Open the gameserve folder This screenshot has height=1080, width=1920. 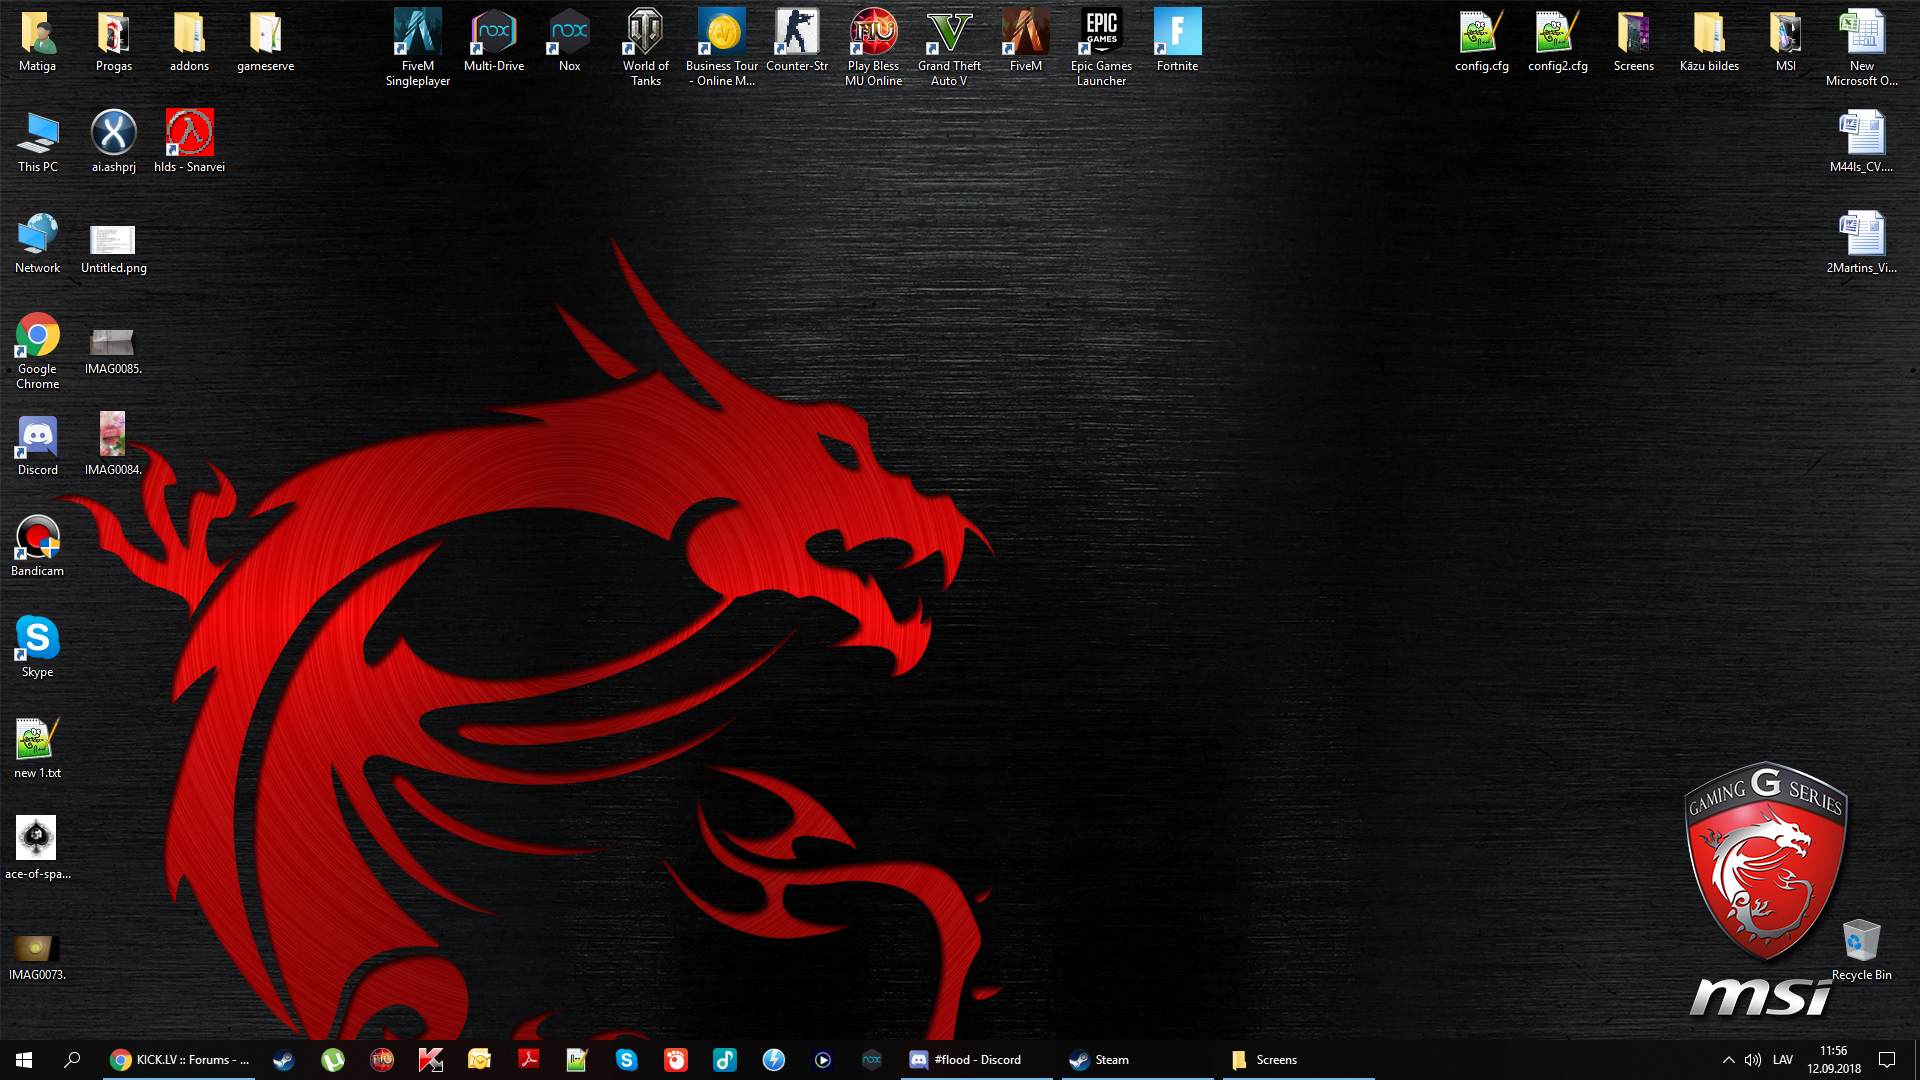pos(265,41)
